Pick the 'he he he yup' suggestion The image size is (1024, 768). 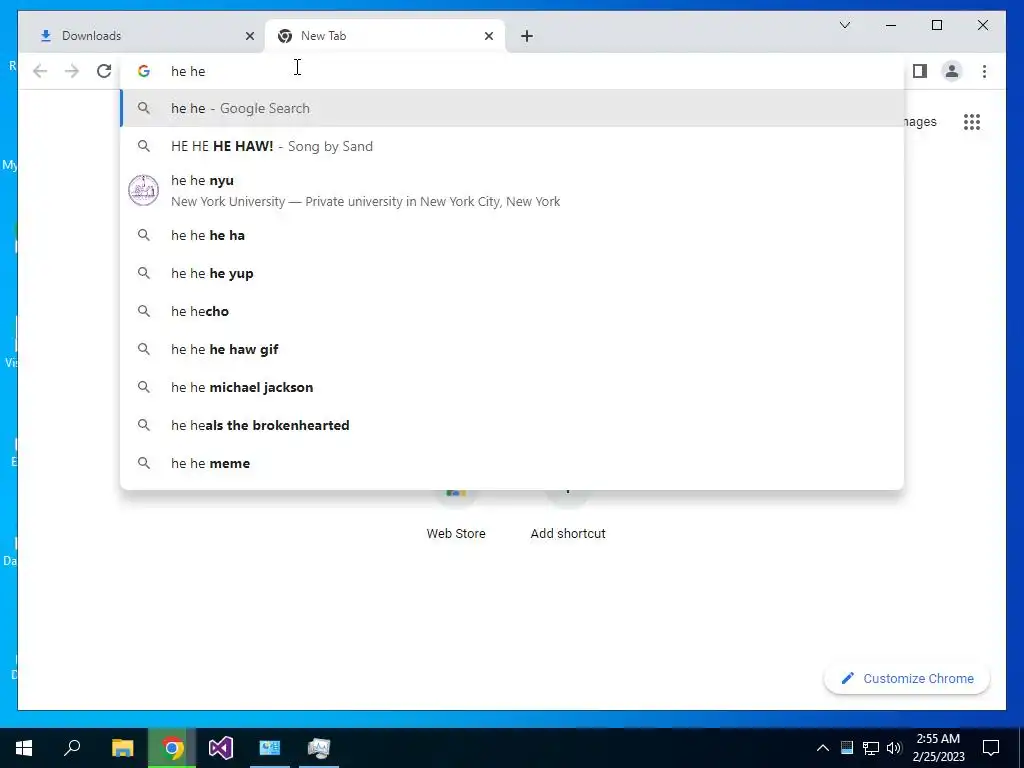(513, 273)
